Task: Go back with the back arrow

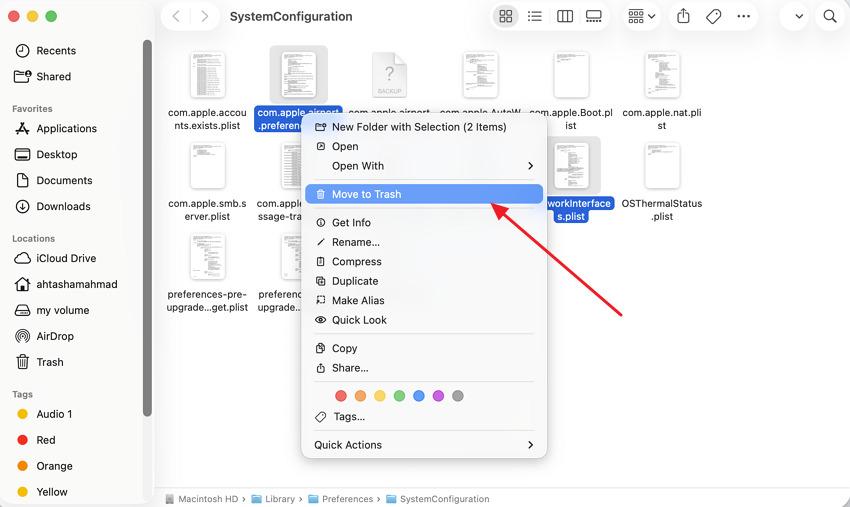Action: (176, 16)
